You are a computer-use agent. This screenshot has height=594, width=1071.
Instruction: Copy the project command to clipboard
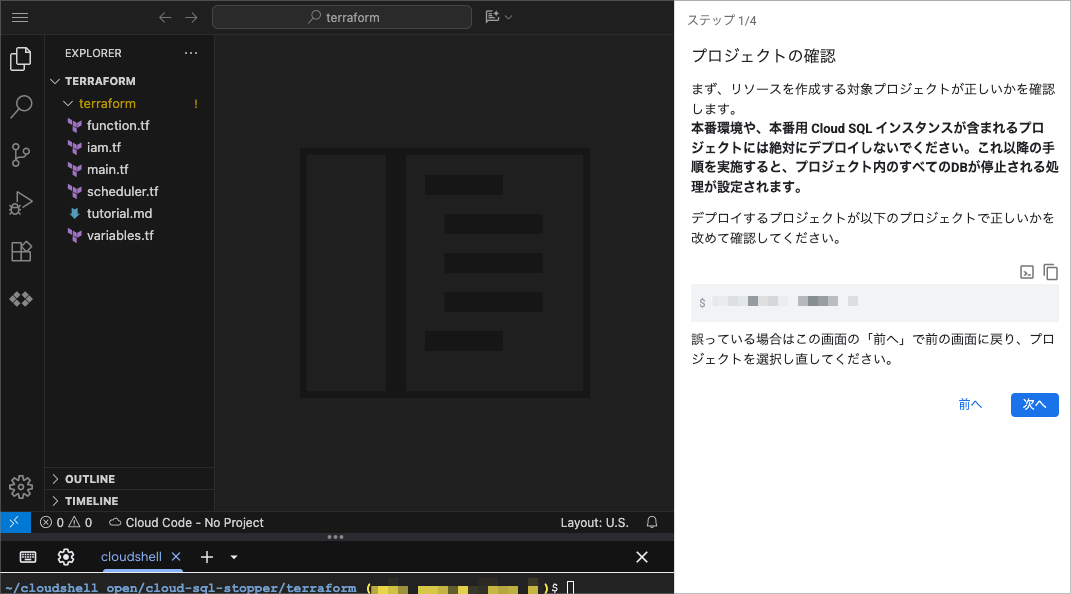(x=1049, y=271)
